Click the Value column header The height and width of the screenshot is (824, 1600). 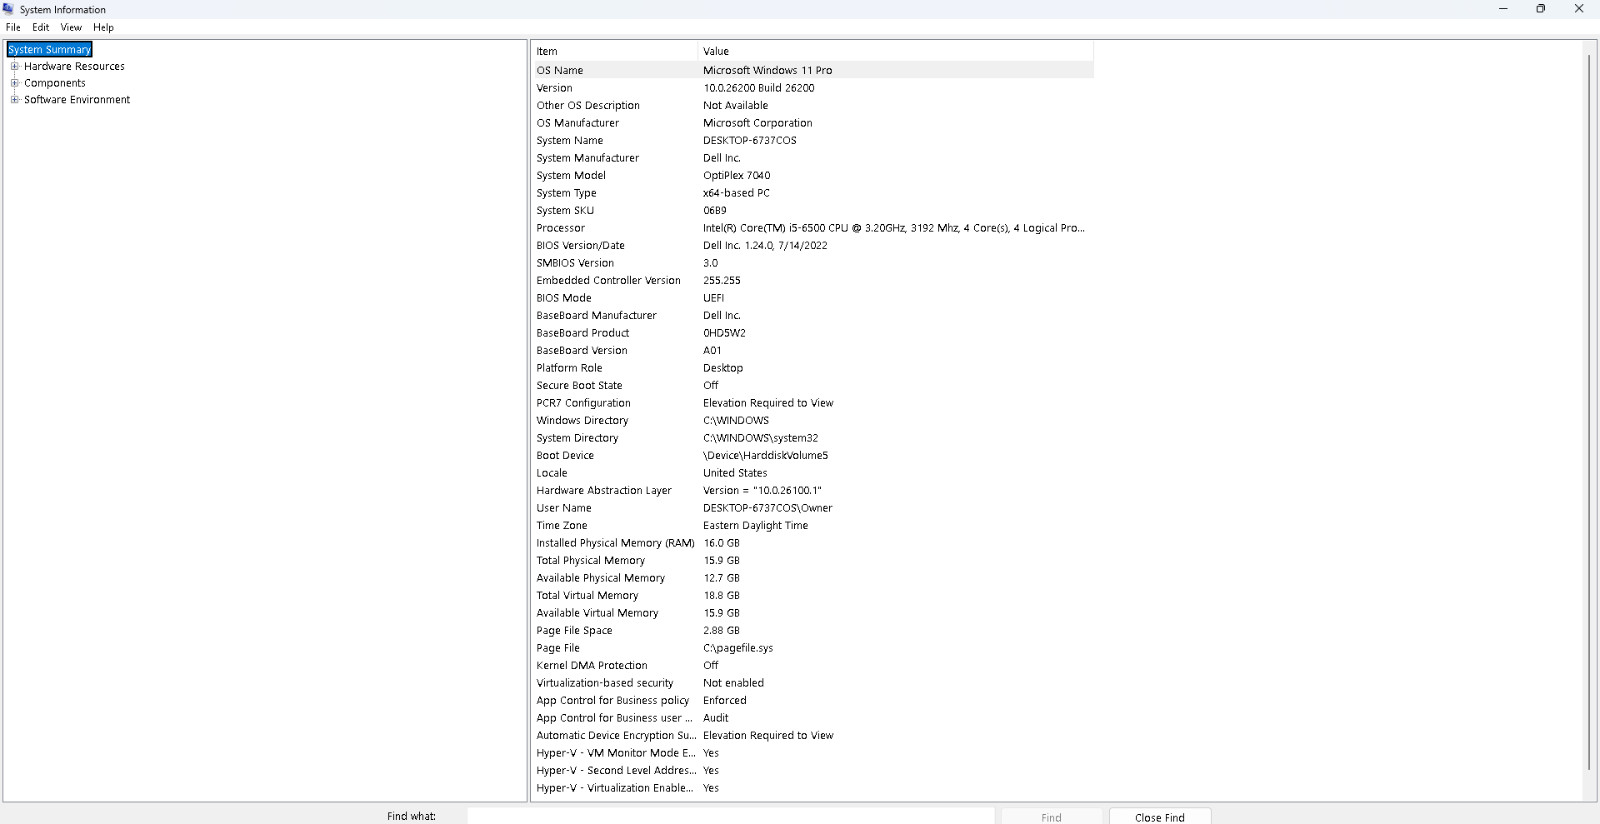pyautogui.click(x=895, y=51)
